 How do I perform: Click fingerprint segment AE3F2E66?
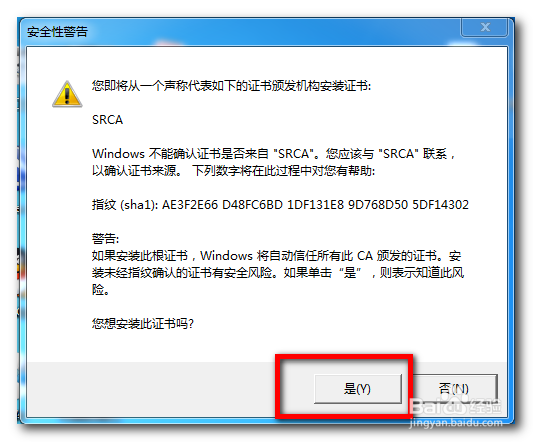[x=190, y=205]
